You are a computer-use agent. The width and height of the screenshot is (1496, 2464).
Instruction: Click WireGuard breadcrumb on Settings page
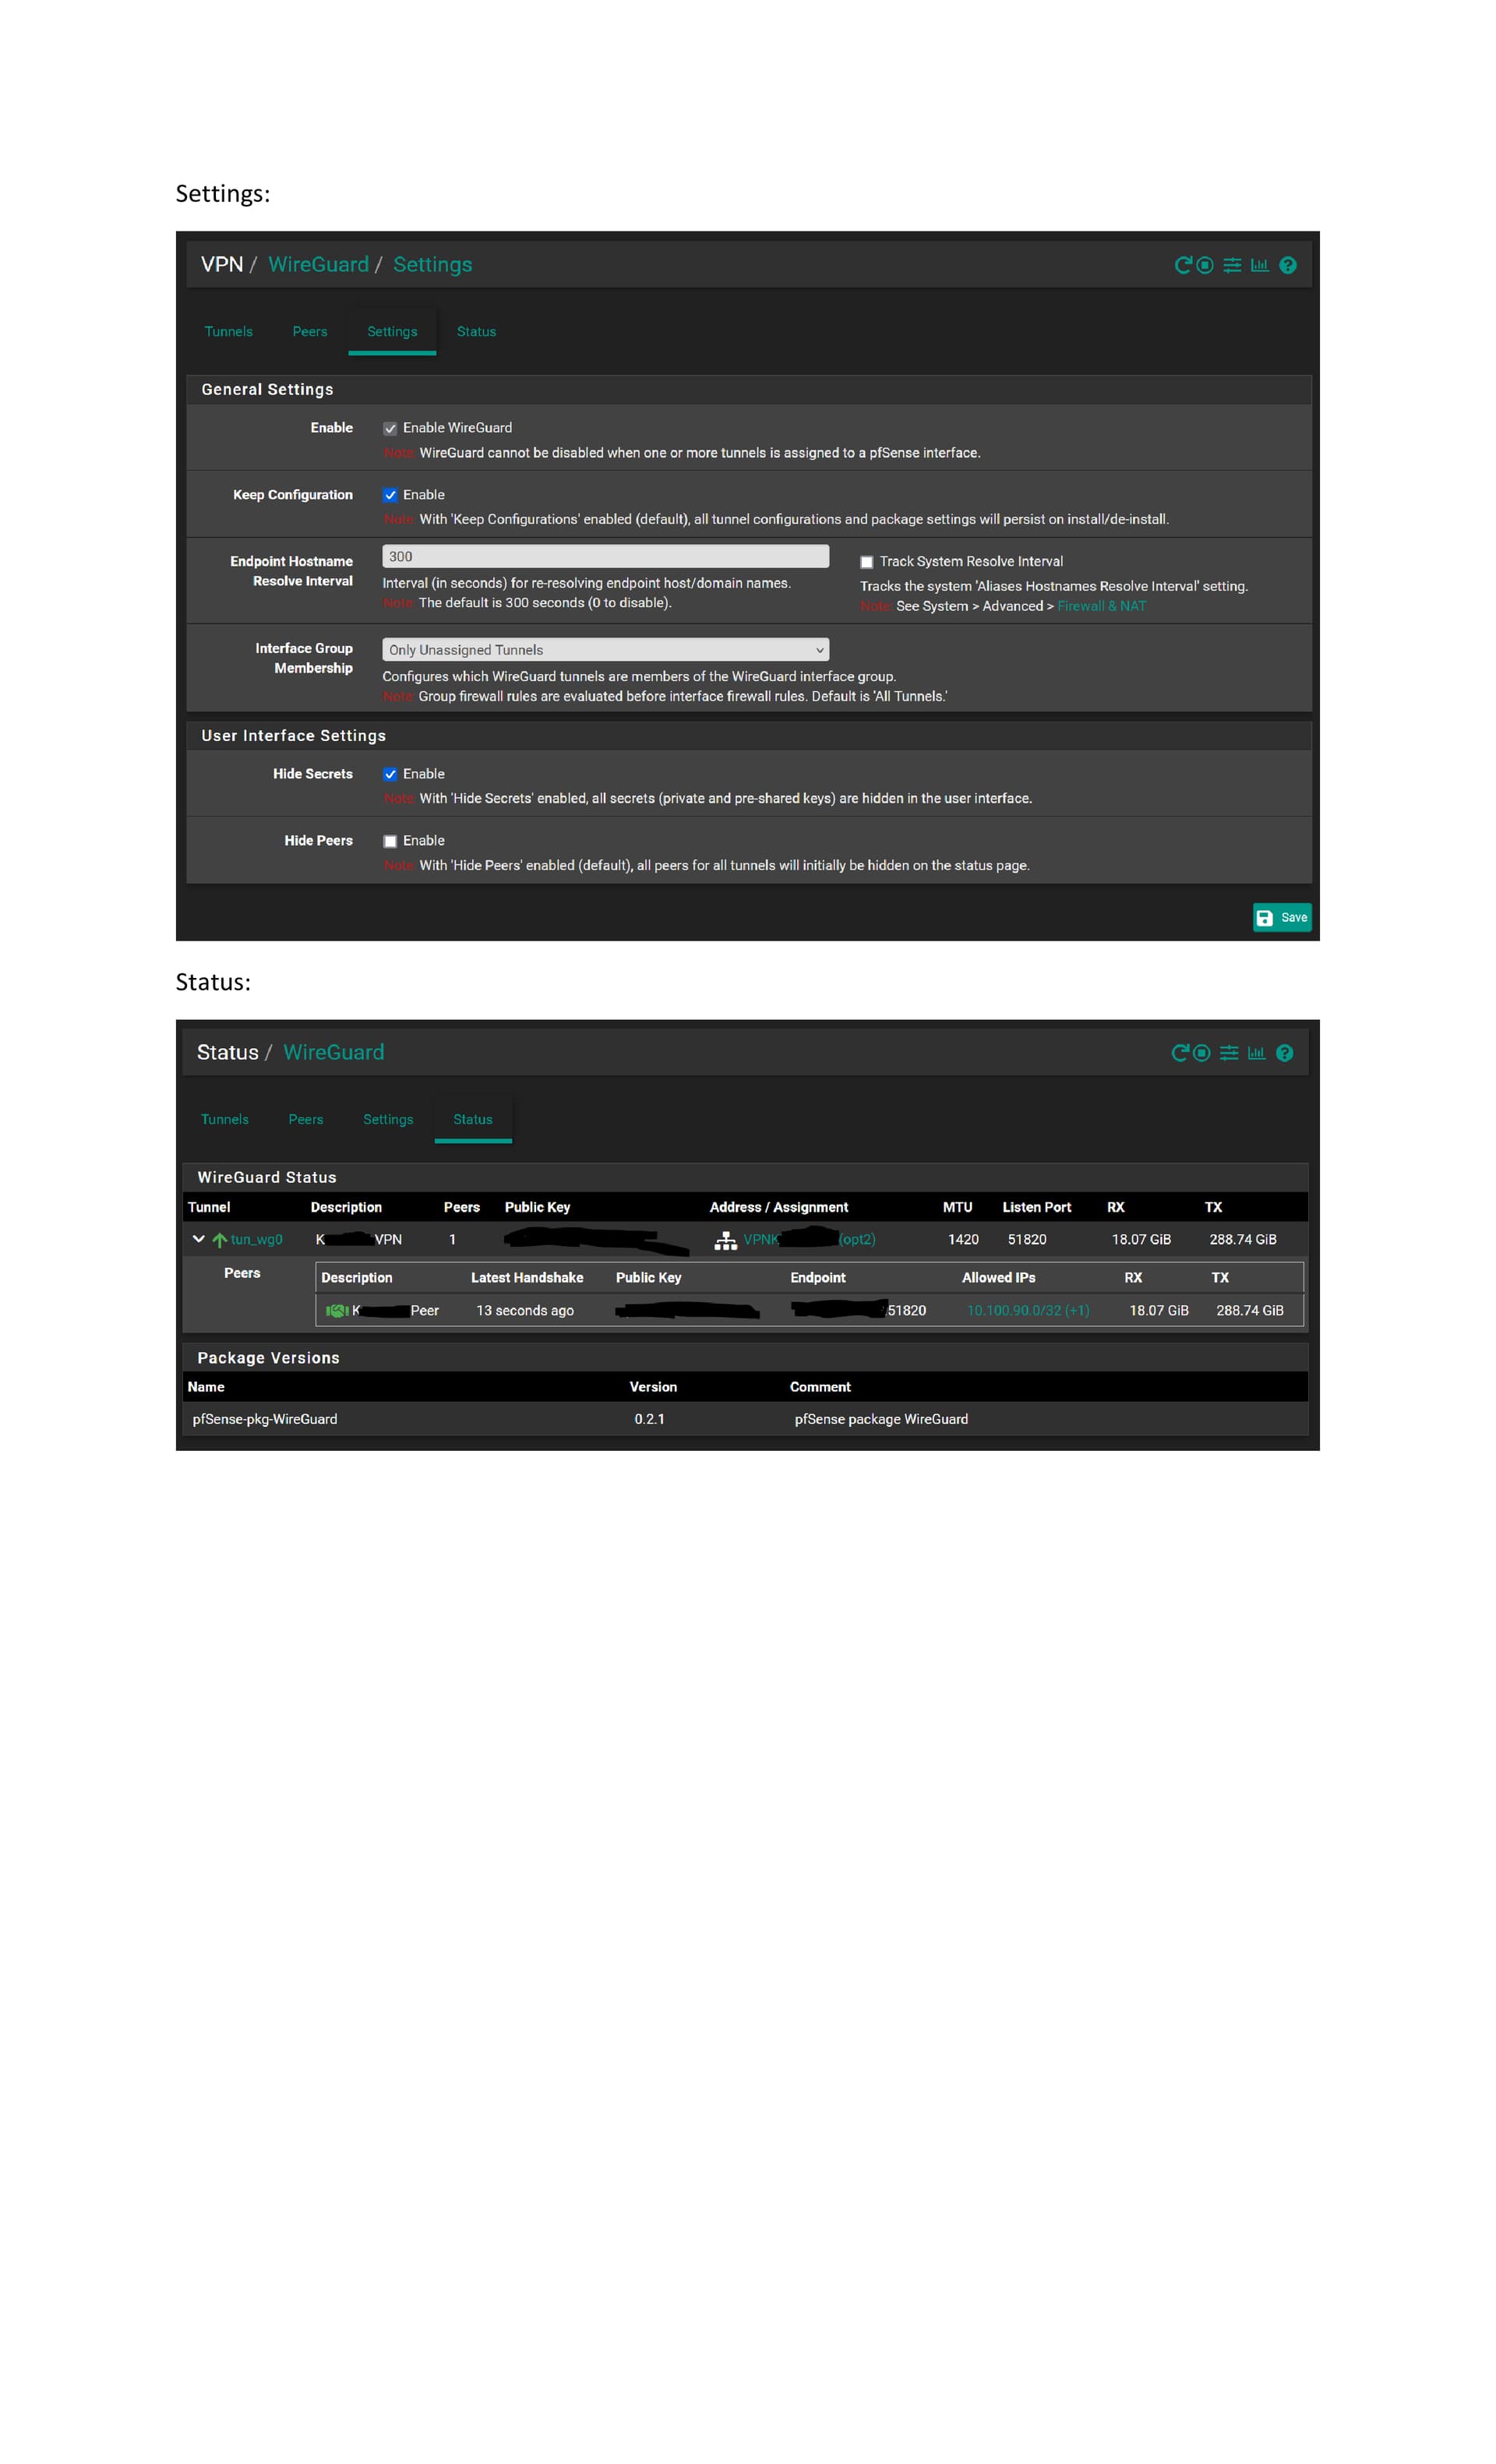(x=318, y=265)
